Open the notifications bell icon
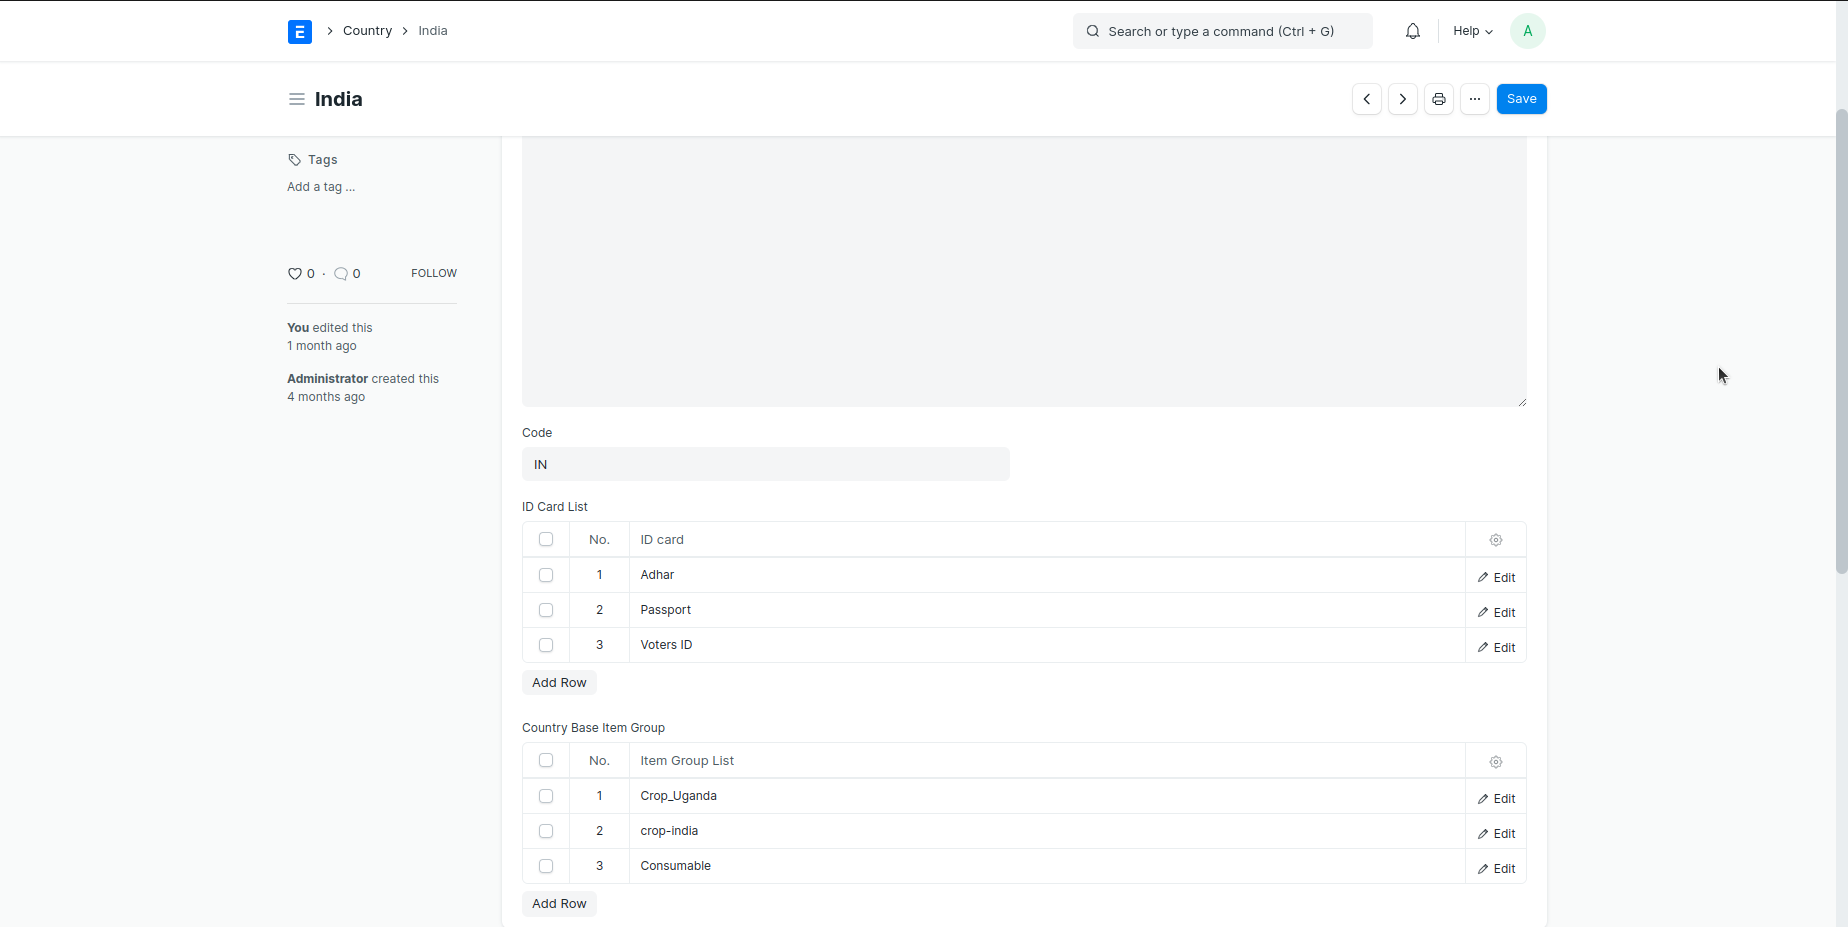Image resolution: width=1848 pixels, height=927 pixels. pyautogui.click(x=1412, y=32)
